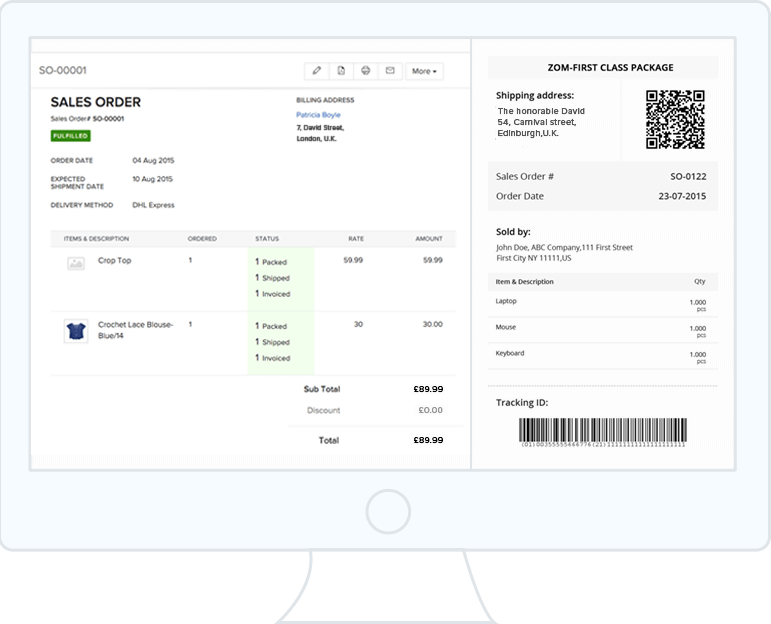Click Shipped status in blouse row
771x624 pixels.
[x=272, y=342]
